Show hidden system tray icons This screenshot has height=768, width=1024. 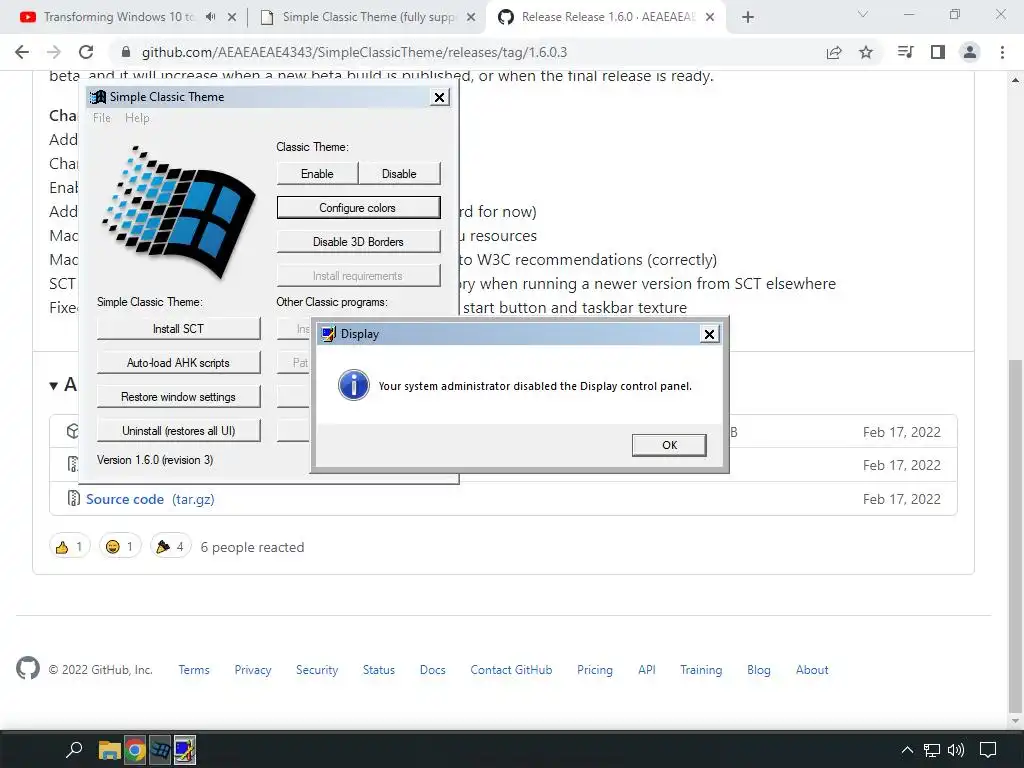[907, 750]
